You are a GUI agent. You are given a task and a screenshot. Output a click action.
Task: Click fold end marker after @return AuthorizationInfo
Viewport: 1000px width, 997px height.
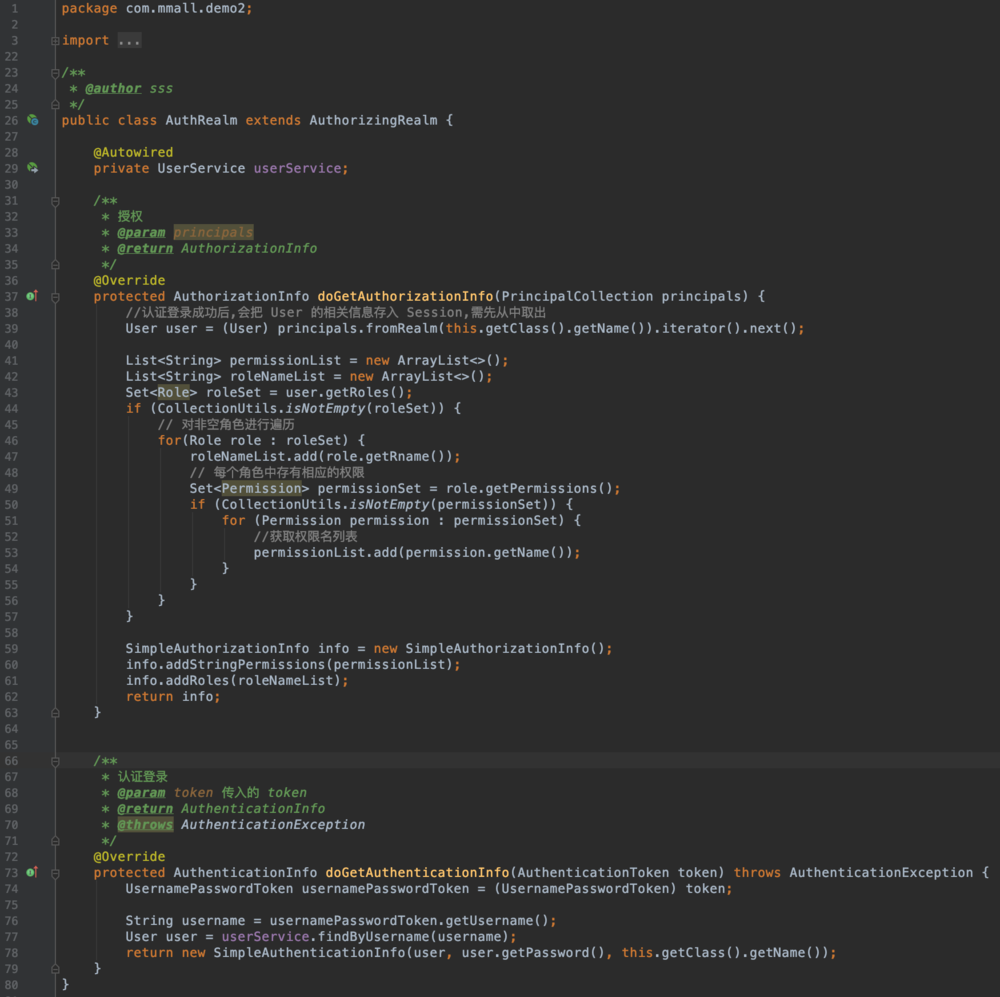coord(55,265)
